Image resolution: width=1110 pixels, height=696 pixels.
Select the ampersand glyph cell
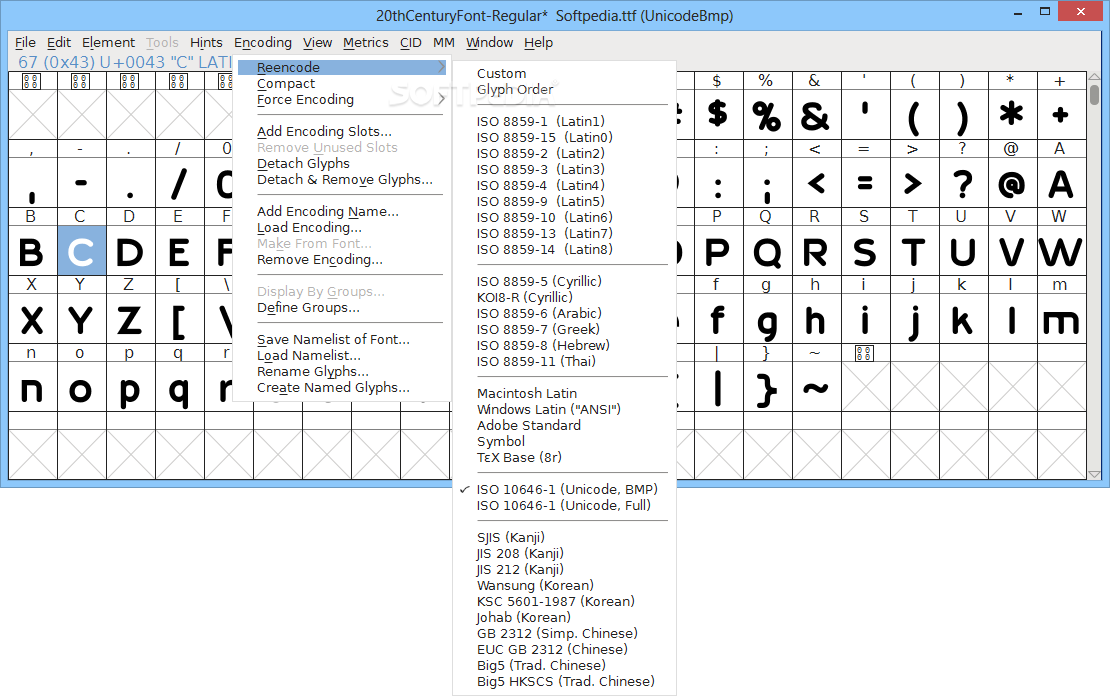pos(815,113)
